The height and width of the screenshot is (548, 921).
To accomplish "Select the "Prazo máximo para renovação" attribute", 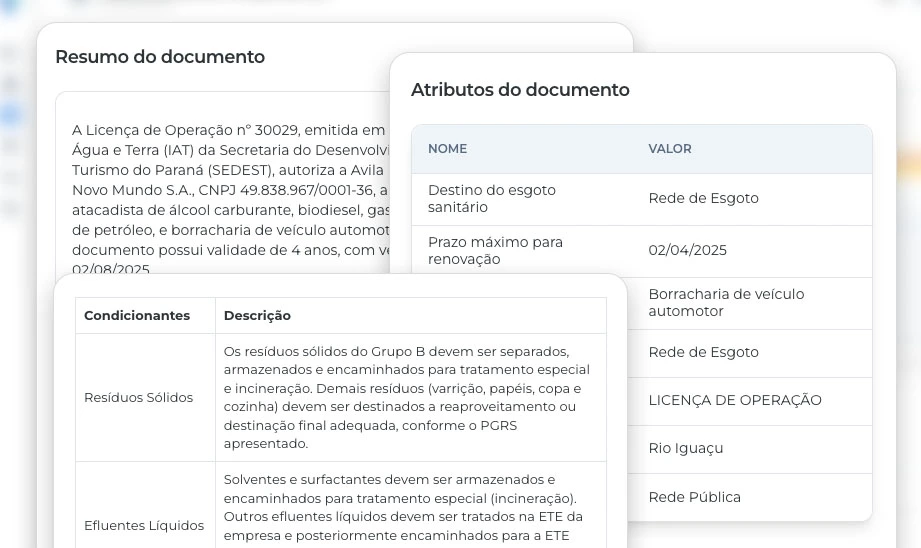I will coord(495,250).
